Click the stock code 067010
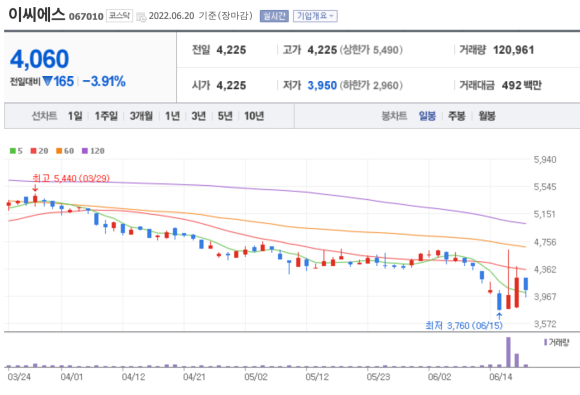The height and width of the screenshot is (395, 580). pyautogui.click(x=86, y=17)
